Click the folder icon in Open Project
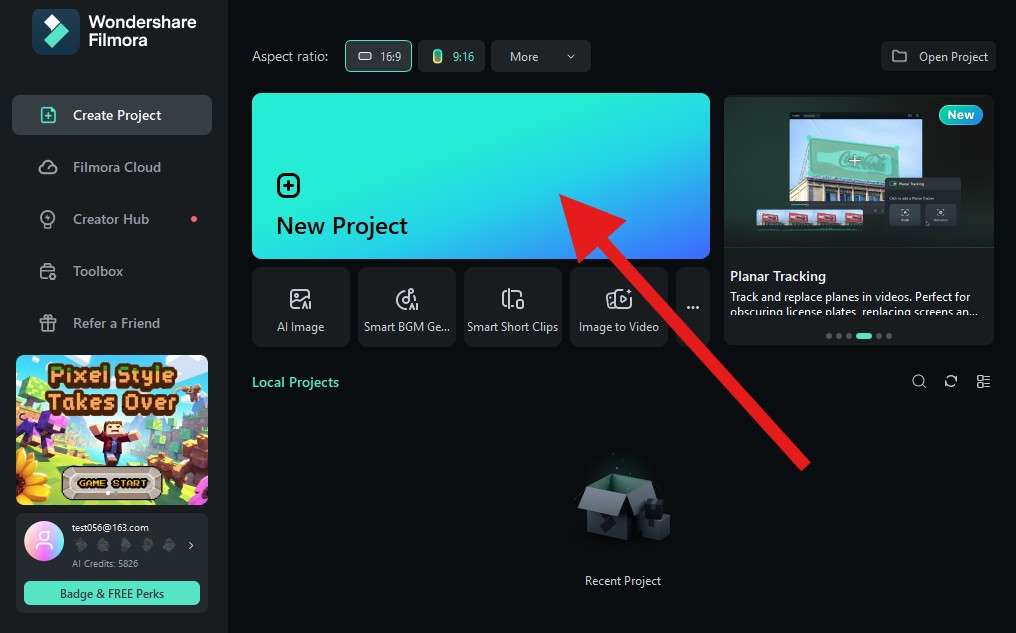The height and width of the screenshot is (633, 1016). 899,56
